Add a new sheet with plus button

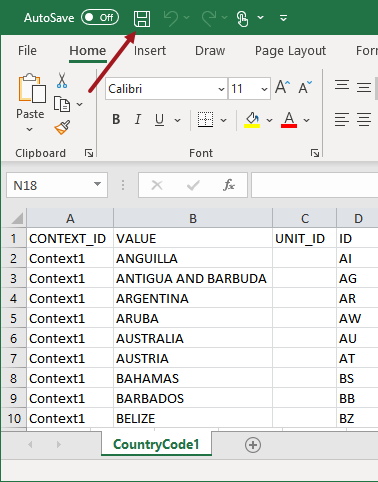(253, 445)
